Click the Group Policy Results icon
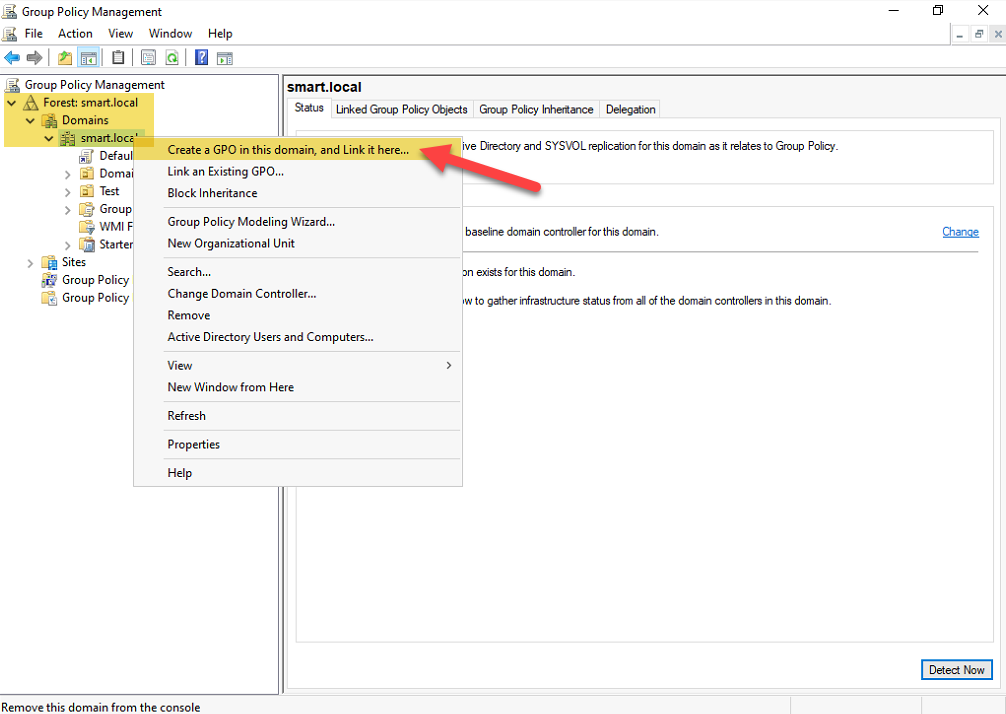Image resolution: width=1006 pixels, height=714 pixels. pyautogui.click(x=49, y=298)
